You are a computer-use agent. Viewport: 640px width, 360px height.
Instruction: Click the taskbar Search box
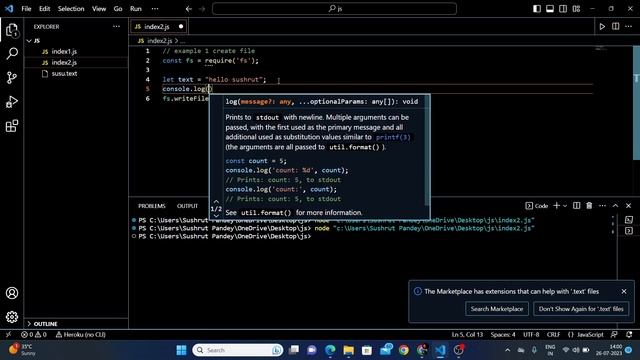pos(238,350)
